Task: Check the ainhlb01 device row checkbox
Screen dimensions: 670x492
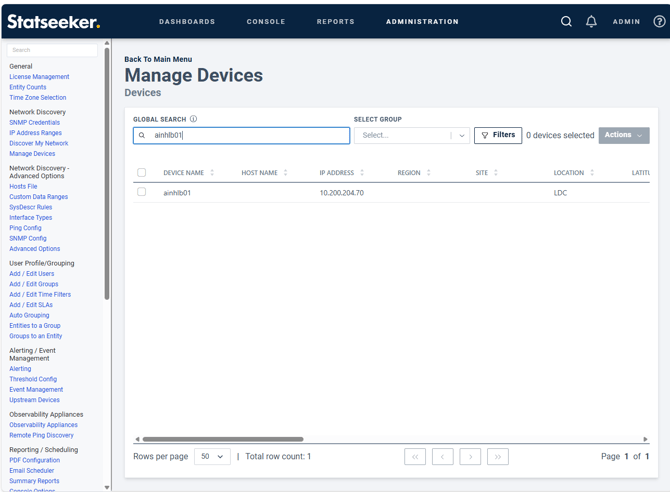Action: [x=141, y=191]
